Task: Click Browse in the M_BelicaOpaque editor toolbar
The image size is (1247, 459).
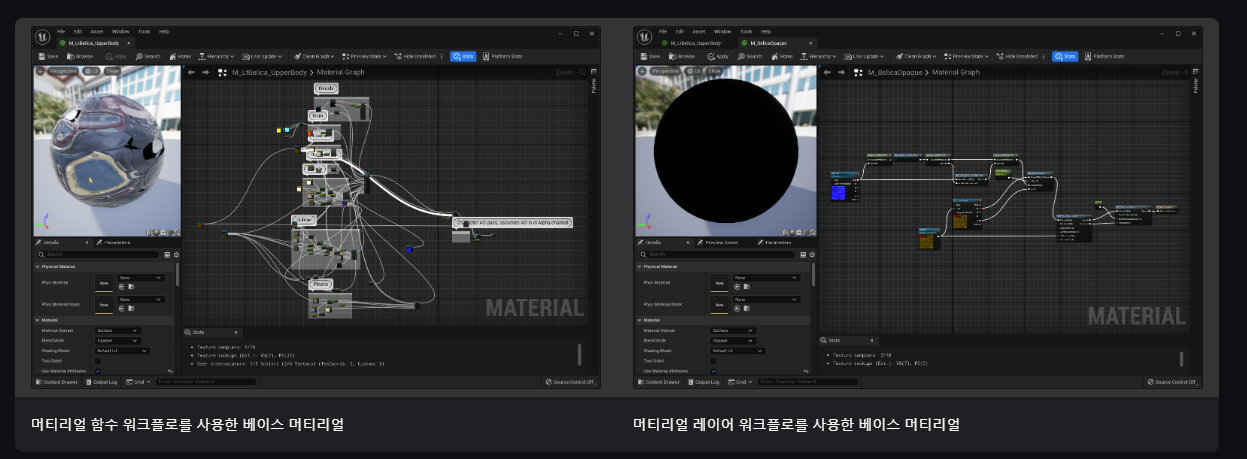Action: 680,56
